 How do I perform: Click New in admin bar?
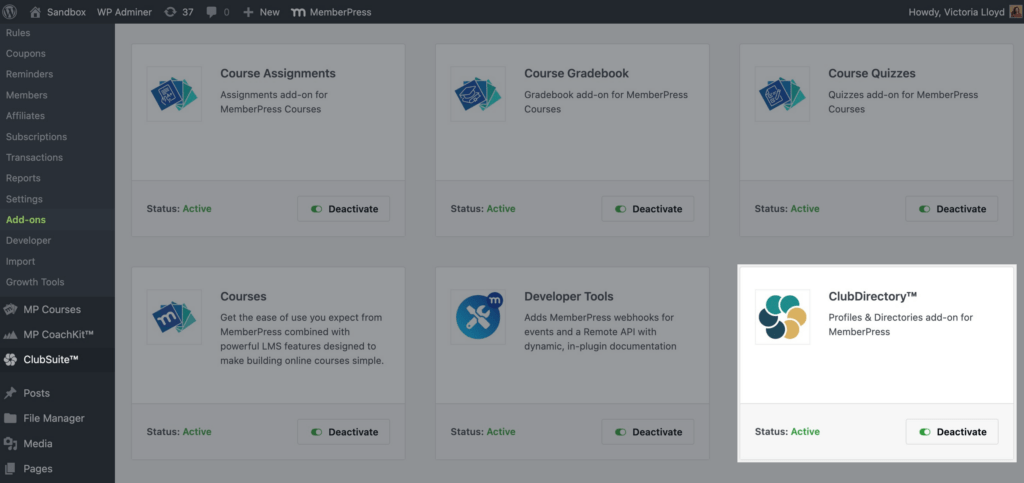269,12
